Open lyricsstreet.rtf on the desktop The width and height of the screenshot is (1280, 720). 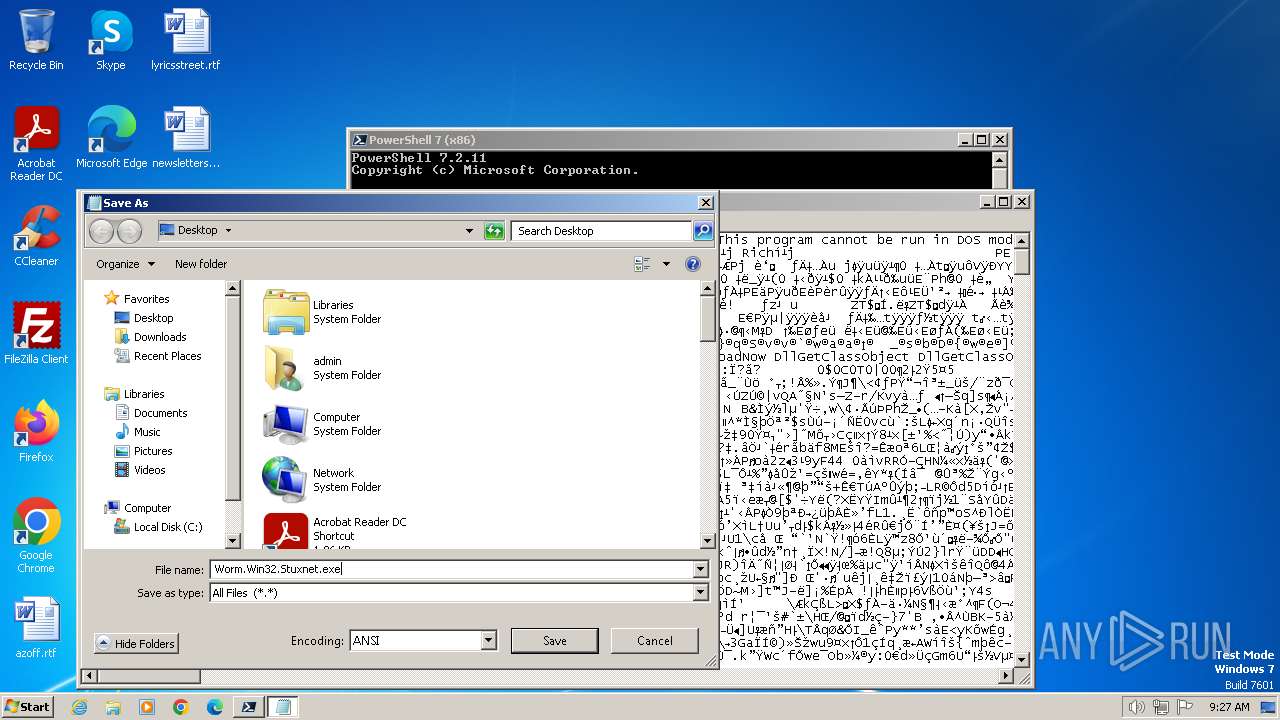click(186, 40)
